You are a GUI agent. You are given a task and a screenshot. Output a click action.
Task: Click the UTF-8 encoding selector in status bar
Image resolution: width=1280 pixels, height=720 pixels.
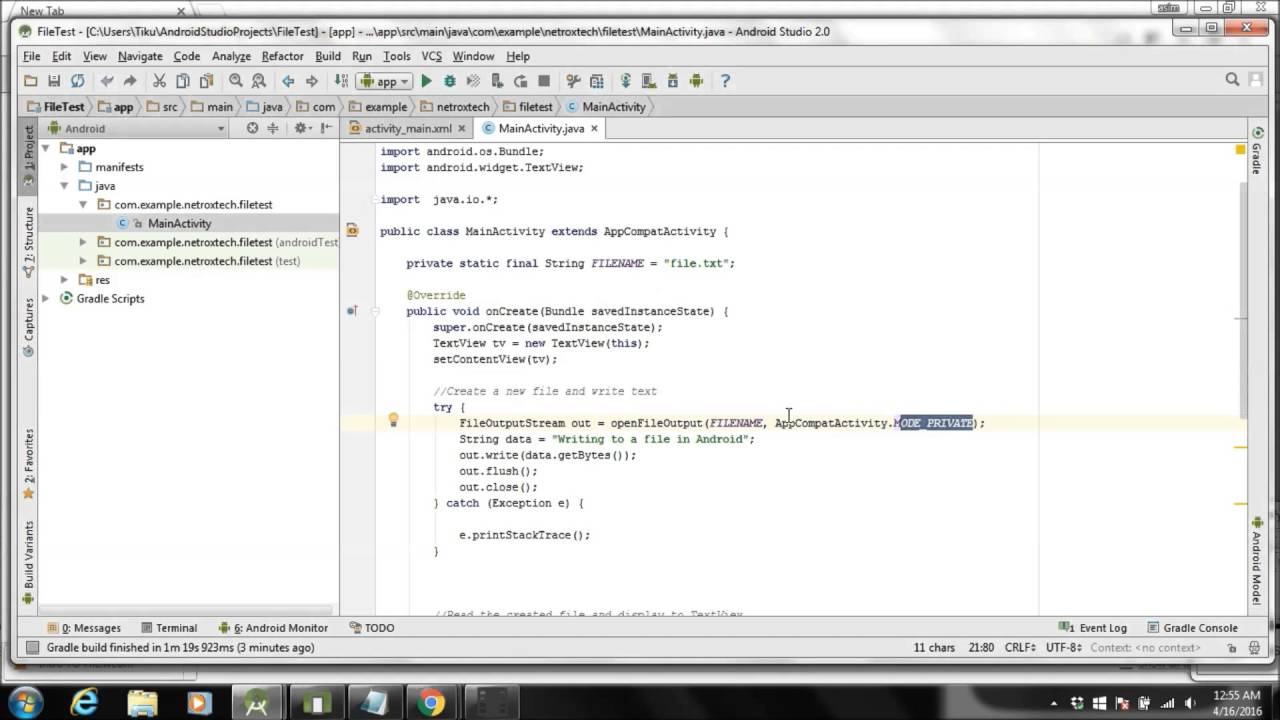pos(1063,648)
